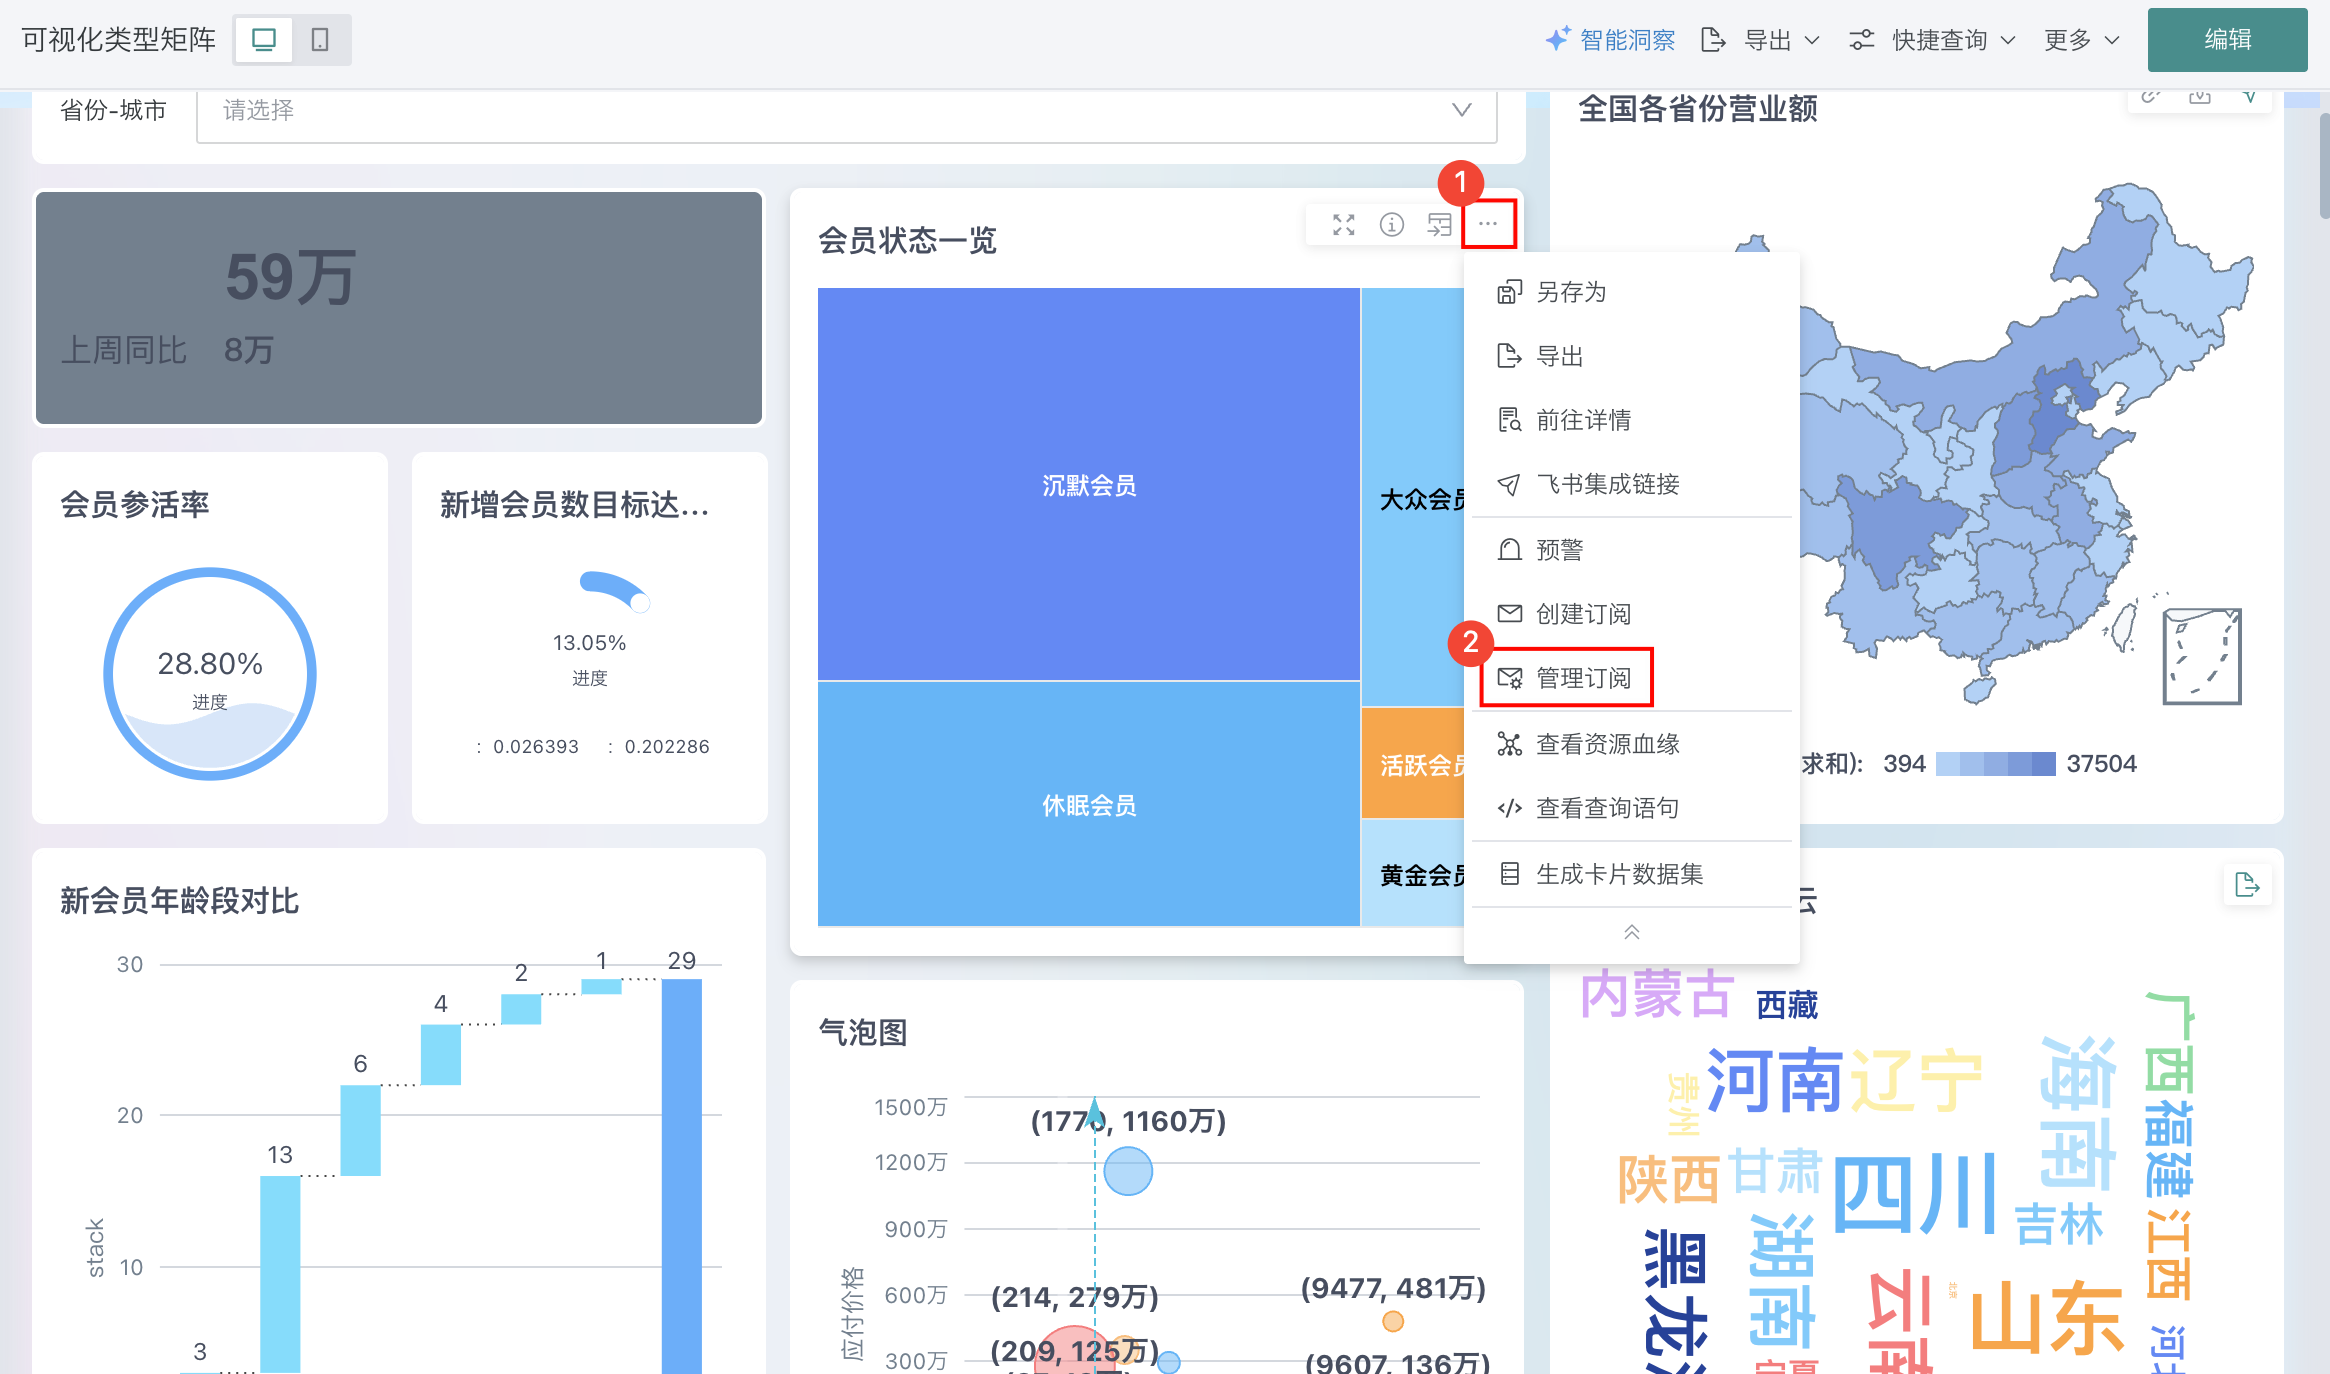Click the 沉默会员 treemap block
The width and height of the screenshot is (2330, 1374).
(1088, 485)
